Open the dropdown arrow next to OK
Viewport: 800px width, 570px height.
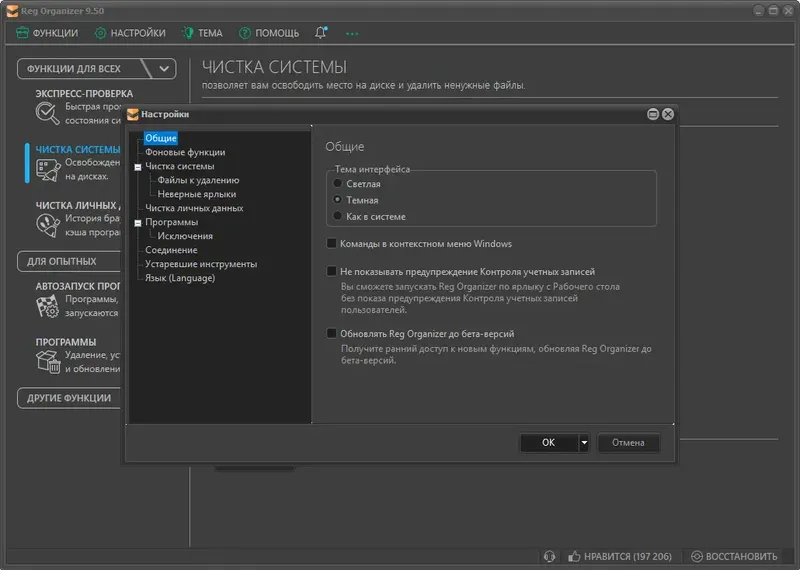(x=584, y=442)
